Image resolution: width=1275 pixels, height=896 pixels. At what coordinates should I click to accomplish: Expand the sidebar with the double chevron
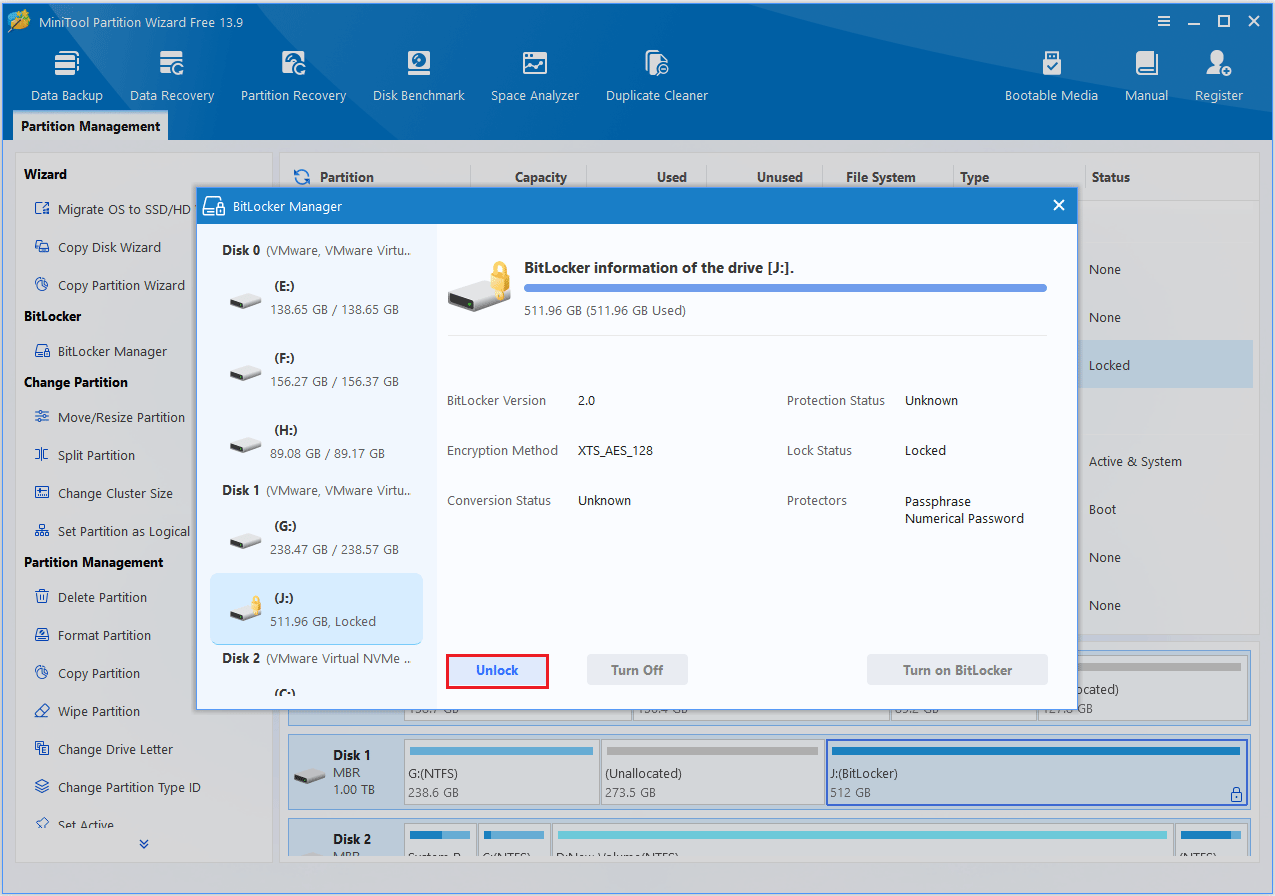pyautogui.click(x=144, y=844)
